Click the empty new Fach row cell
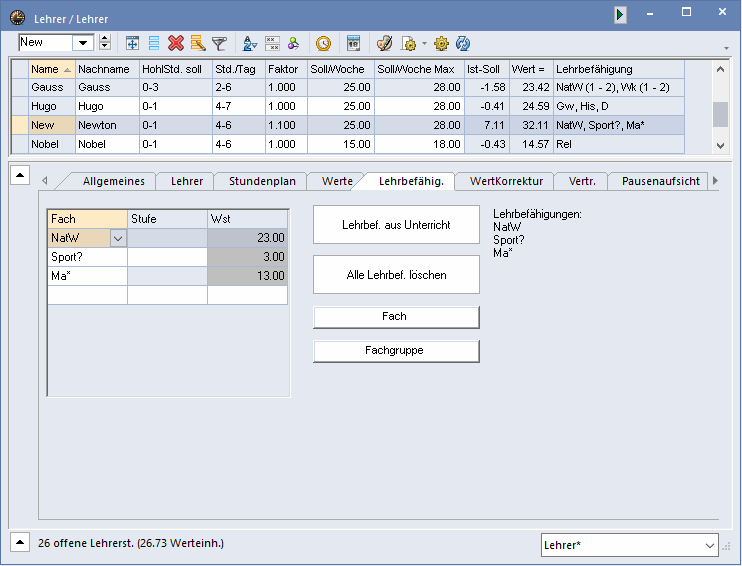The width and height of the screenshot is (742, 566). click(x=87, y=295)
